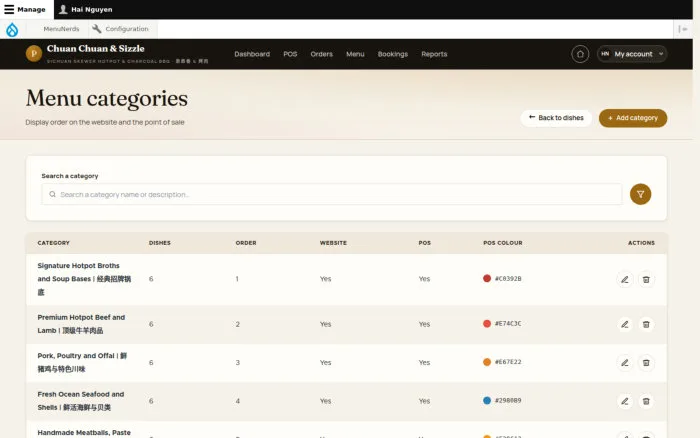Delete the Signature Hotpot Broths category
The image size is (700, 438).
pos(646,279)
